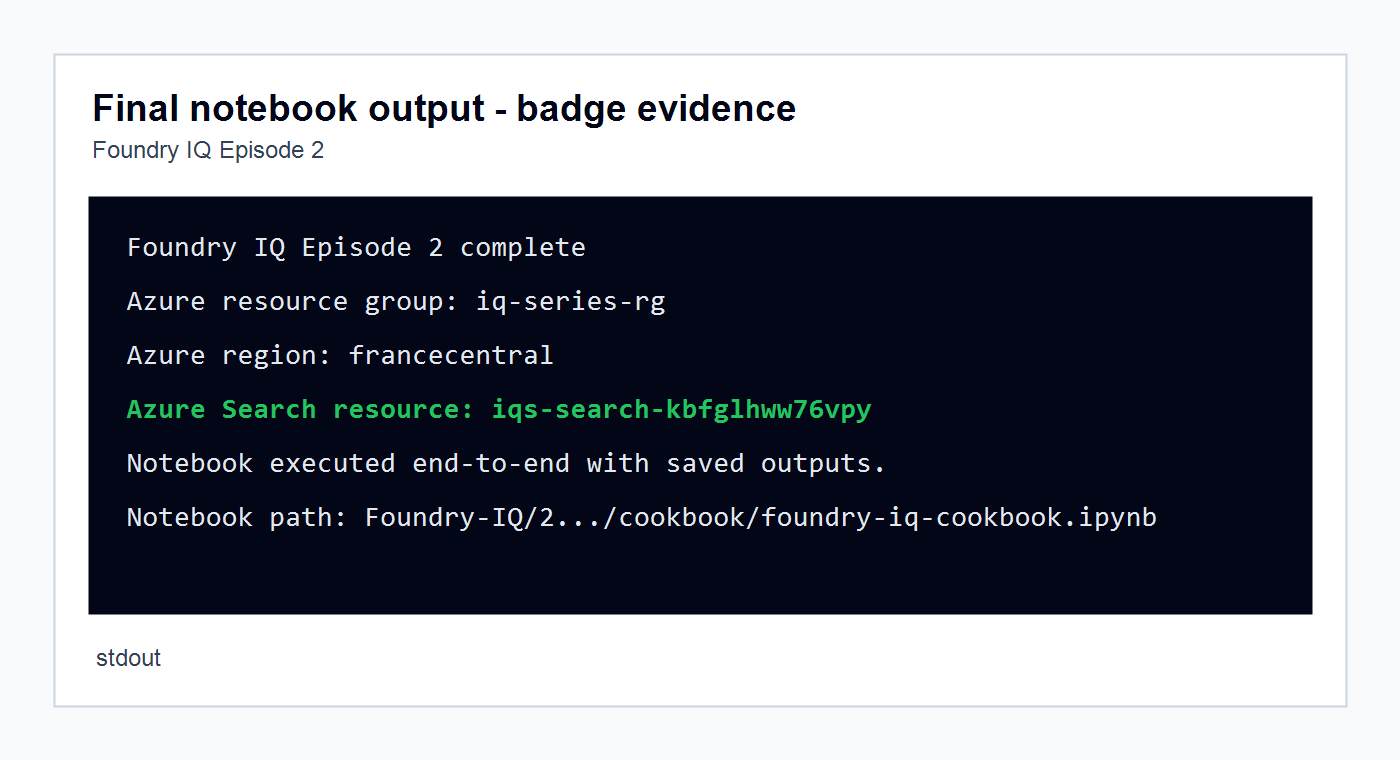Screen dimensions: 1400x760
Task: Click 'badge evidence' in the heading
Action: 656,108
